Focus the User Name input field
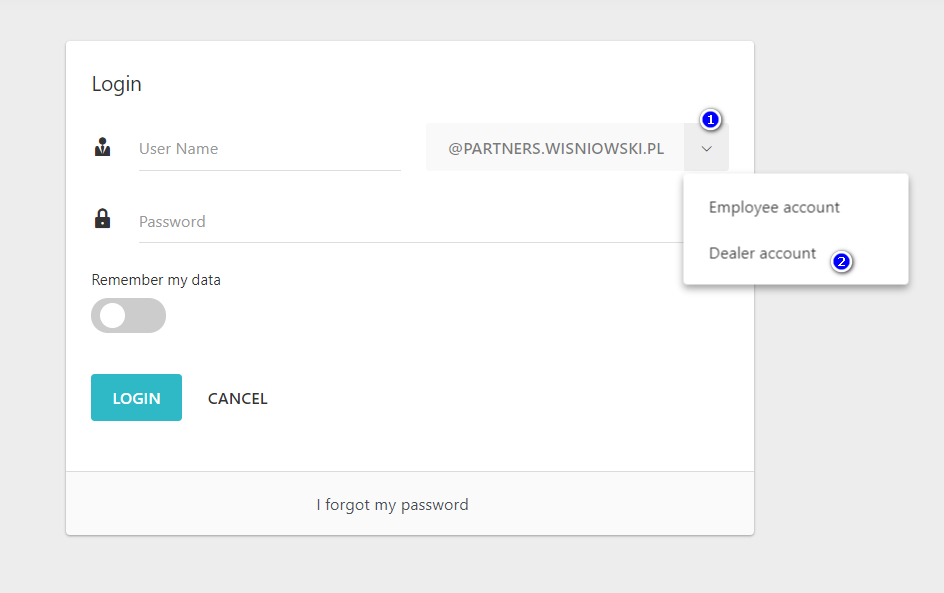 click(x=269, y=149)
